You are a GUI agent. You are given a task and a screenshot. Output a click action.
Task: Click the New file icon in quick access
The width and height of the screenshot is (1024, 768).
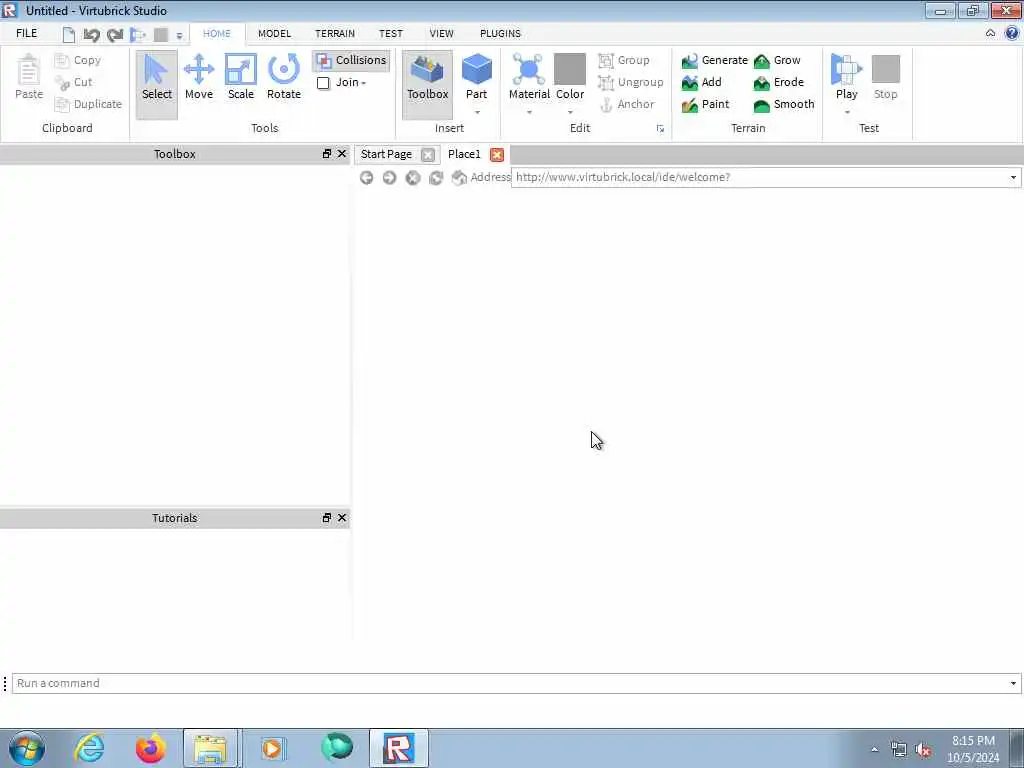[69, 35]
